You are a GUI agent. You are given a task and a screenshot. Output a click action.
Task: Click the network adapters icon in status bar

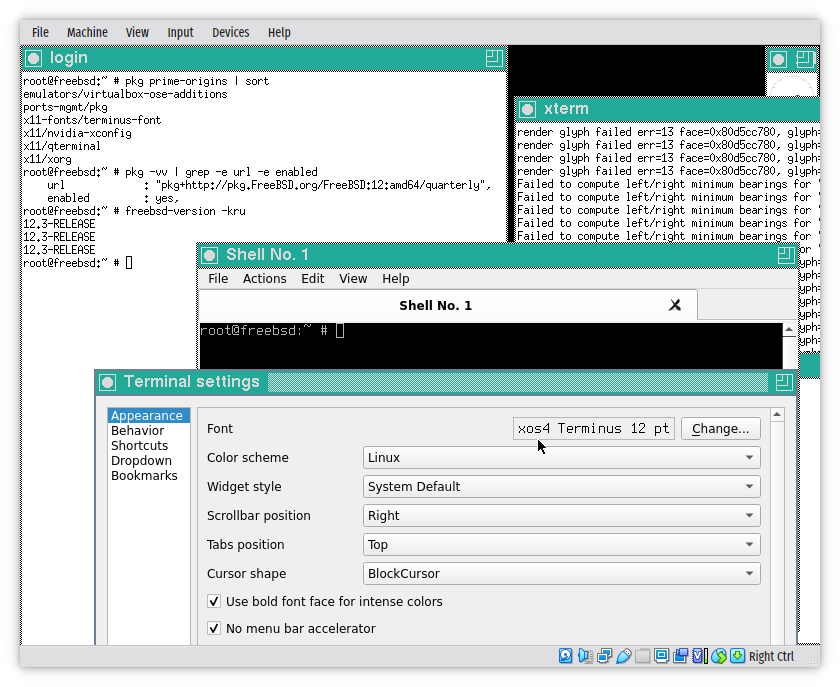click(x=604, y=656)
